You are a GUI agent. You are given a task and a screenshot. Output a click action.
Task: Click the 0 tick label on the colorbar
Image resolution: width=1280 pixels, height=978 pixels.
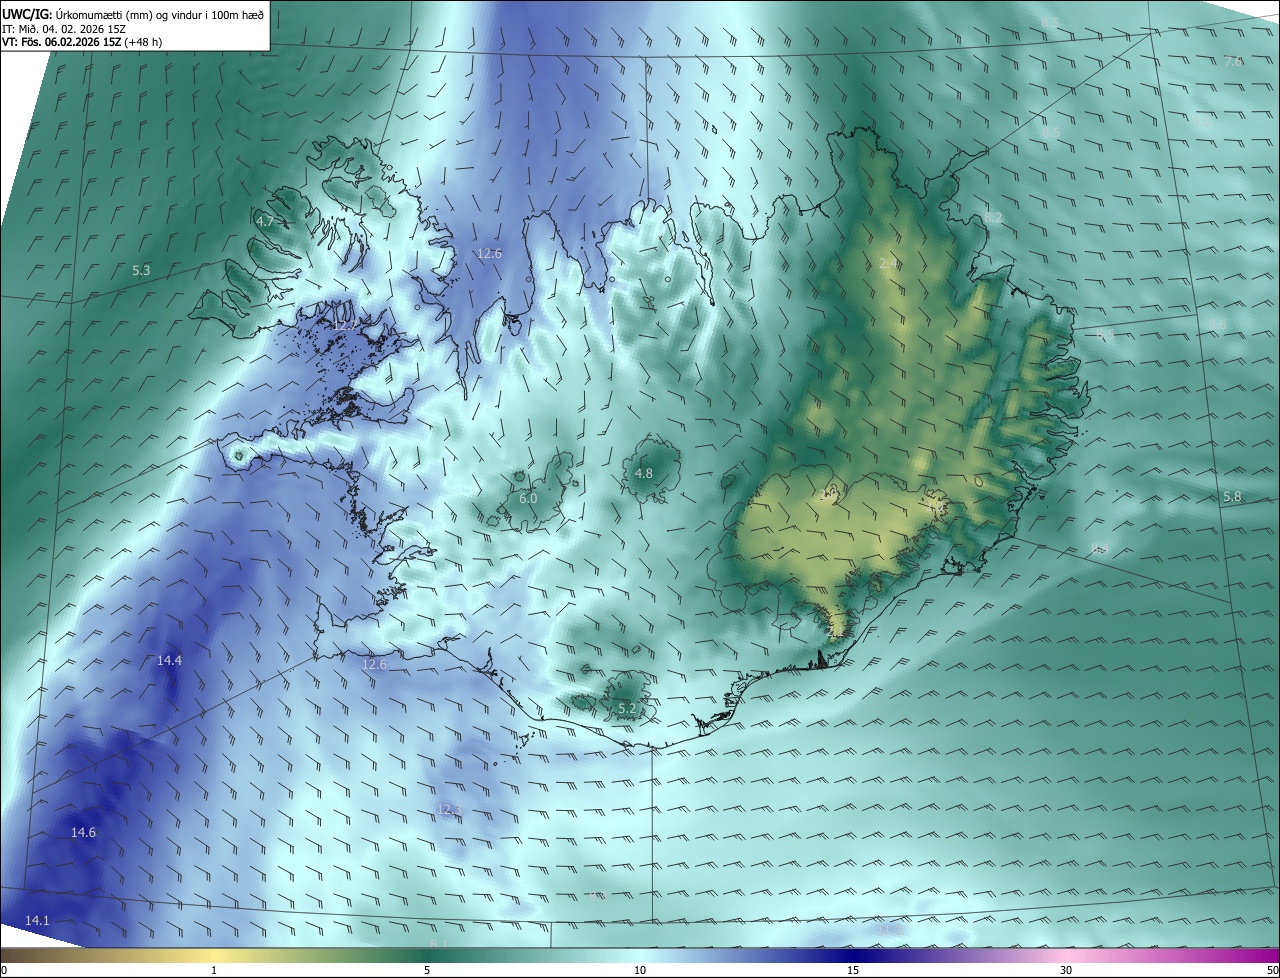[4, 970]
